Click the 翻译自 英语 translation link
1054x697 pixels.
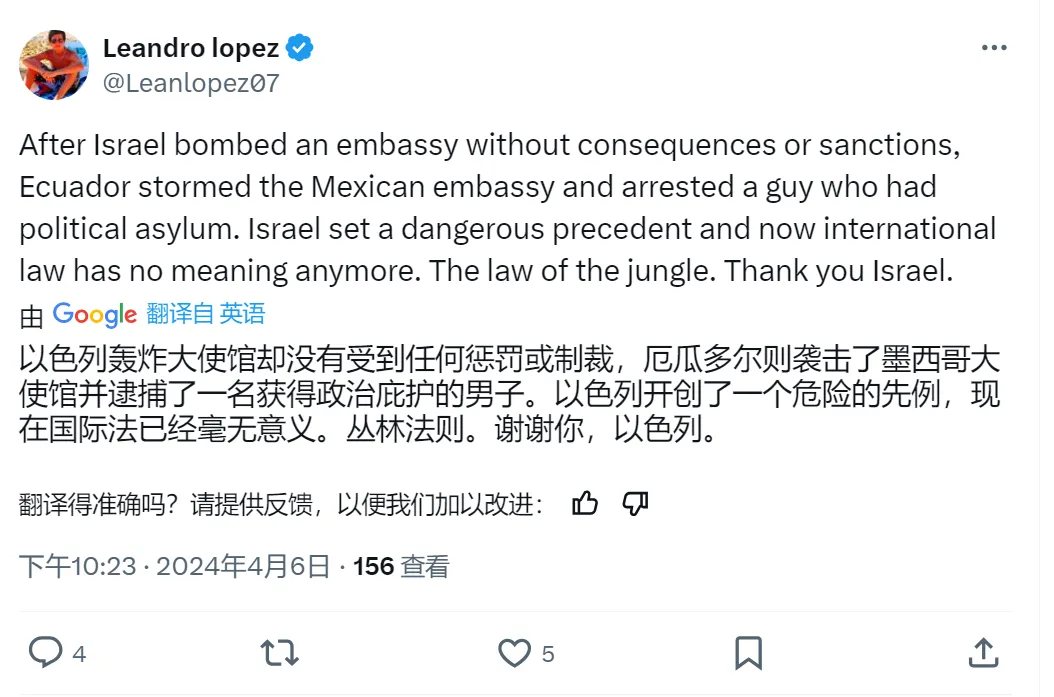click(x=206, y=314)
